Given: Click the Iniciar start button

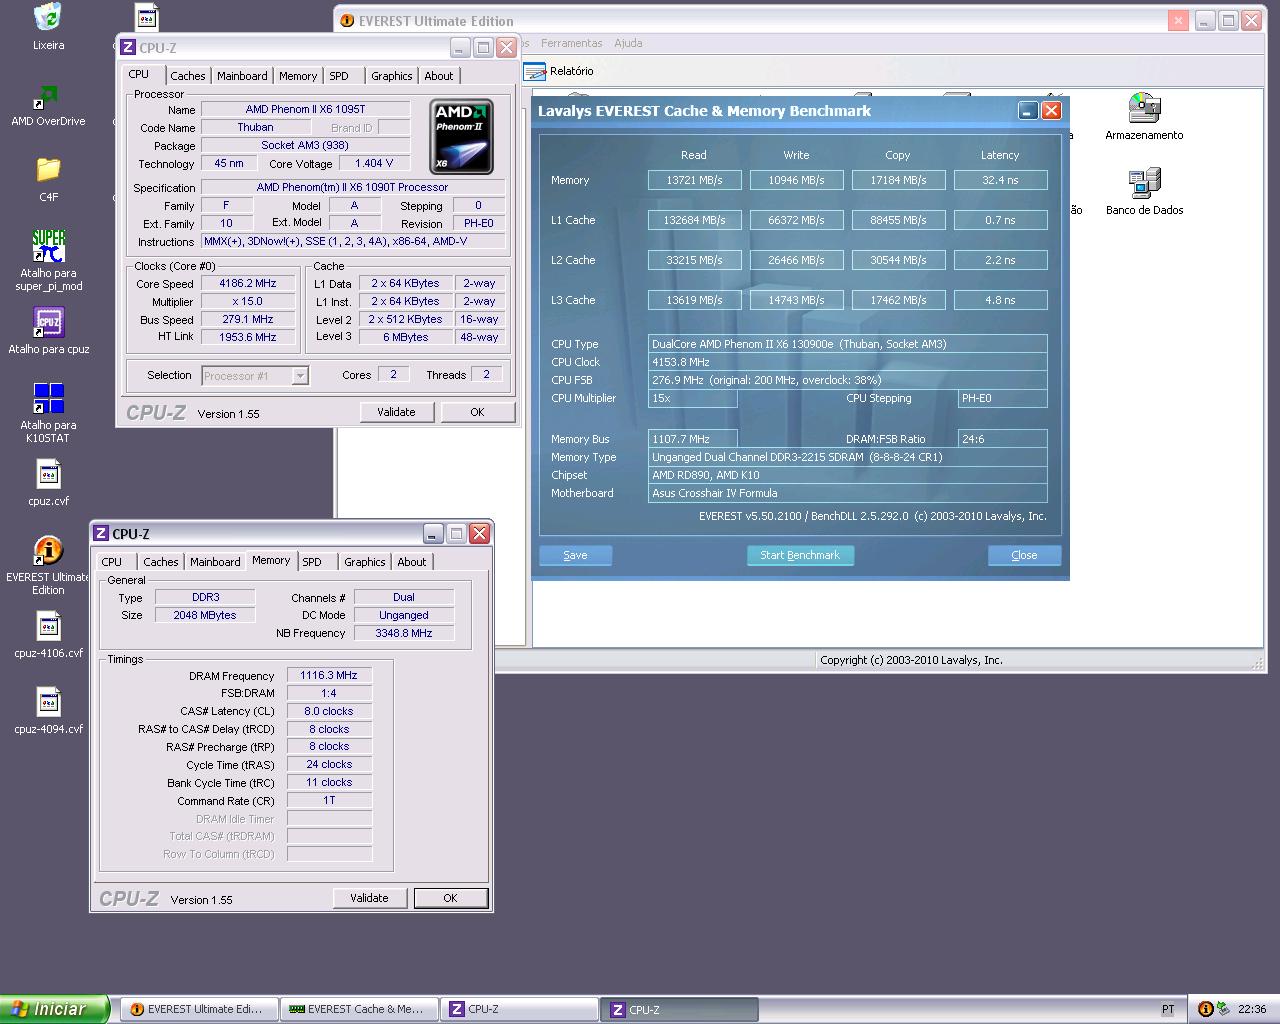Looking at the screenshot, I should point(55,1009).
